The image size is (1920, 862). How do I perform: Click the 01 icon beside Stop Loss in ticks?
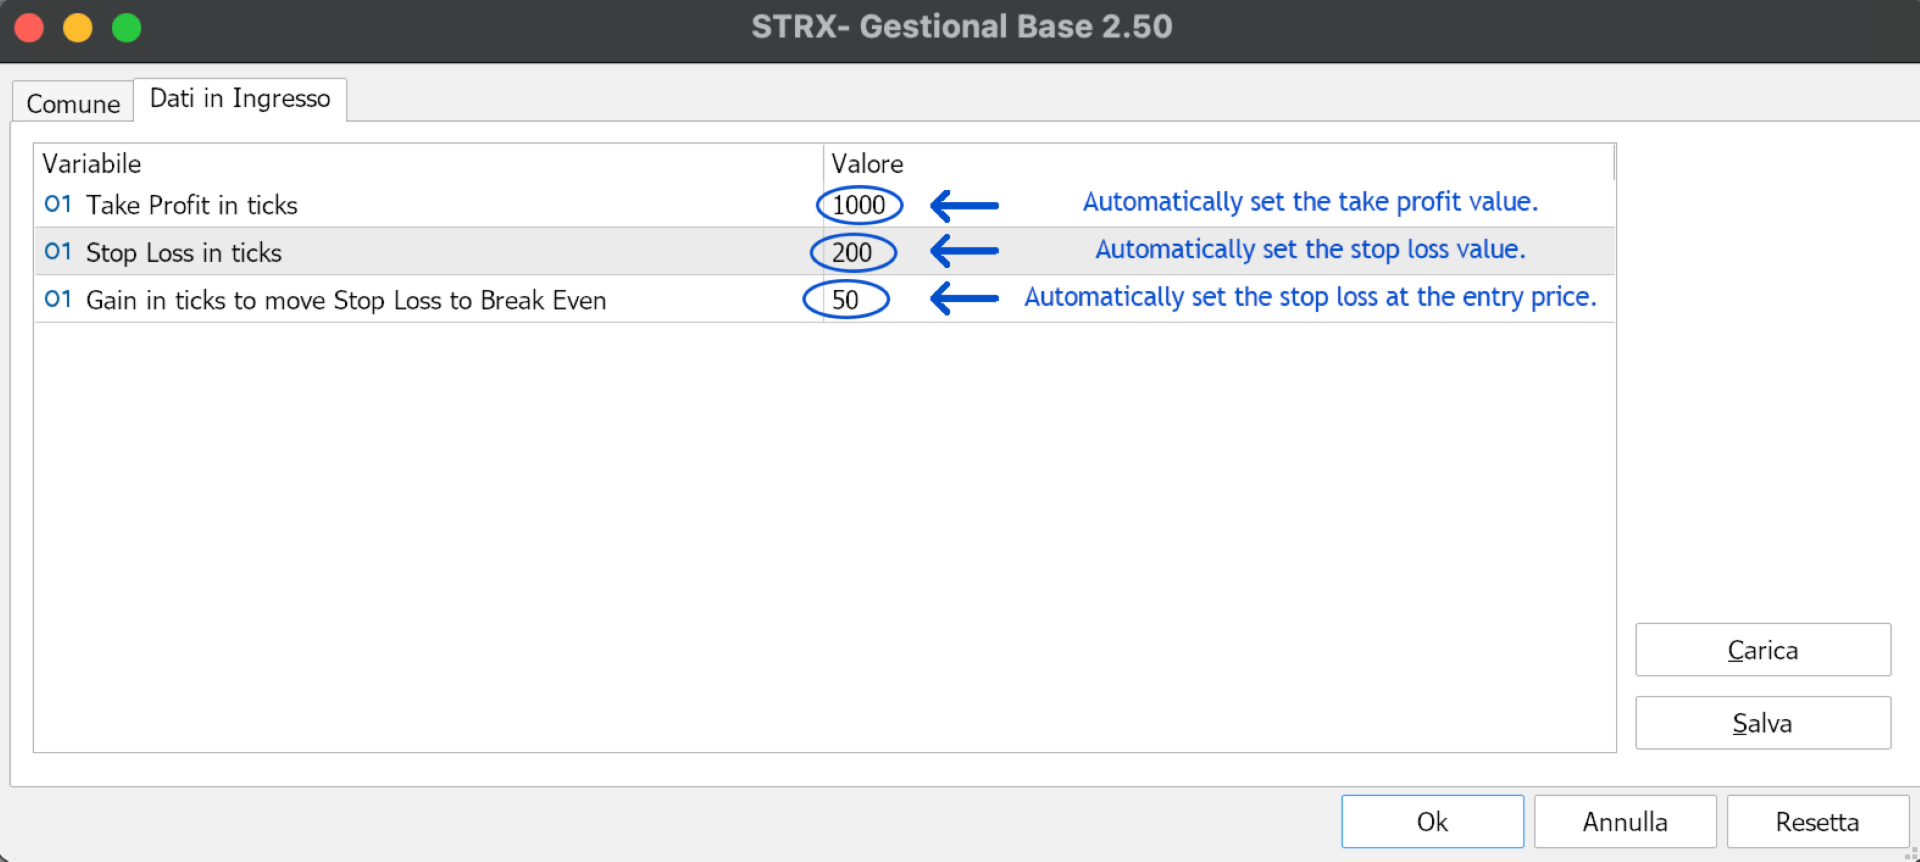[x=58, y=252]
